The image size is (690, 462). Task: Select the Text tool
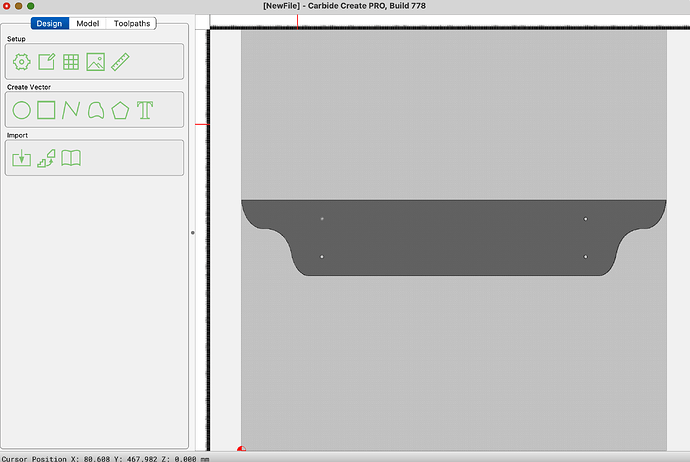pyautogui.click(x=145, y=110)
